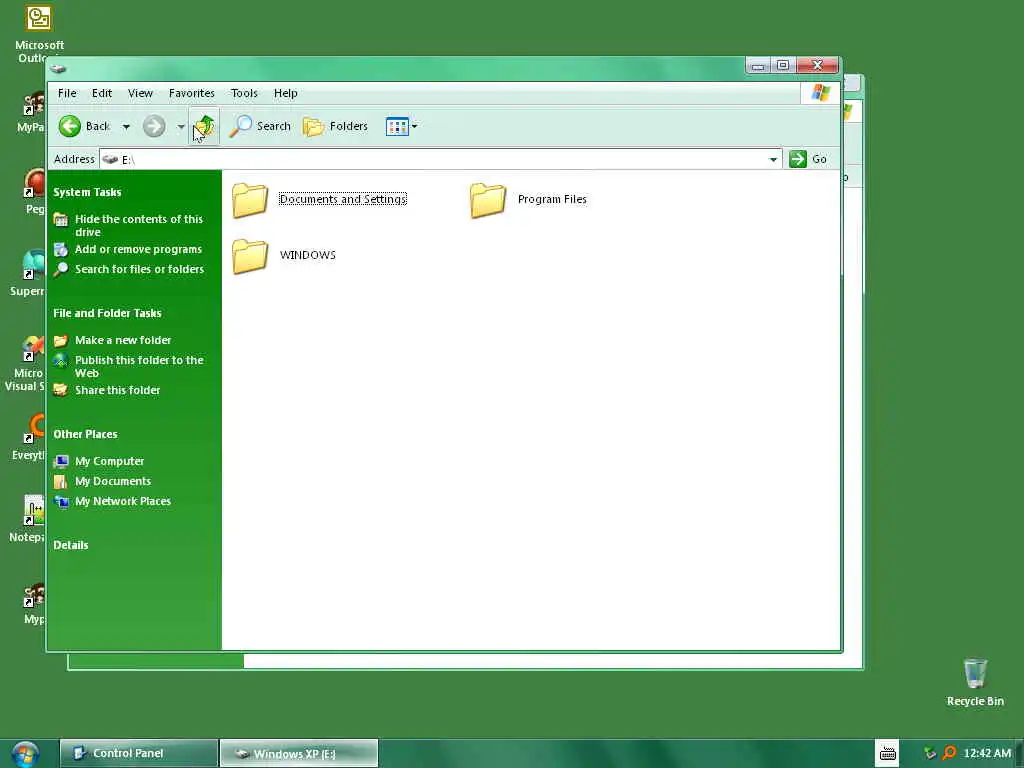Expand the Back history dropdown arrow
The height and width of the screenshot is (768, 1024).
[x=126, y=127]
